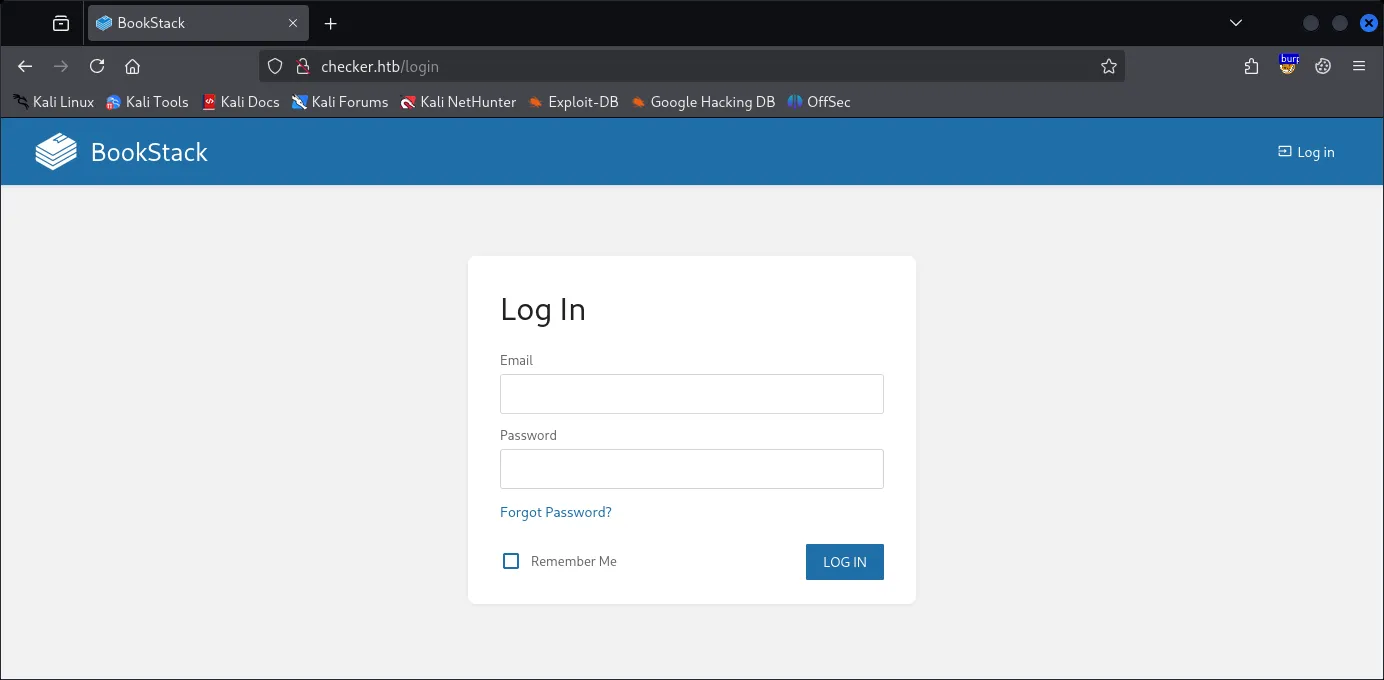Click the Email field label
1384x680 pixels.
(x=516, y=360)
